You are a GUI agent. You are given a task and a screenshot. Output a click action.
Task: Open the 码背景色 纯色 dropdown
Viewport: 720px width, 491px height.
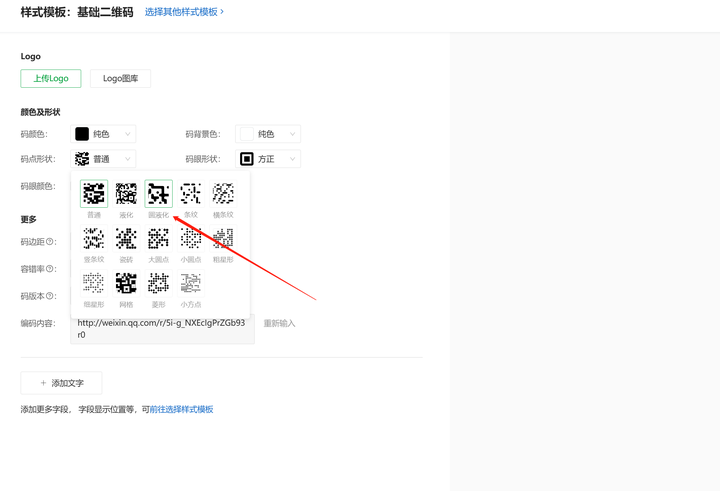point(268,134)
